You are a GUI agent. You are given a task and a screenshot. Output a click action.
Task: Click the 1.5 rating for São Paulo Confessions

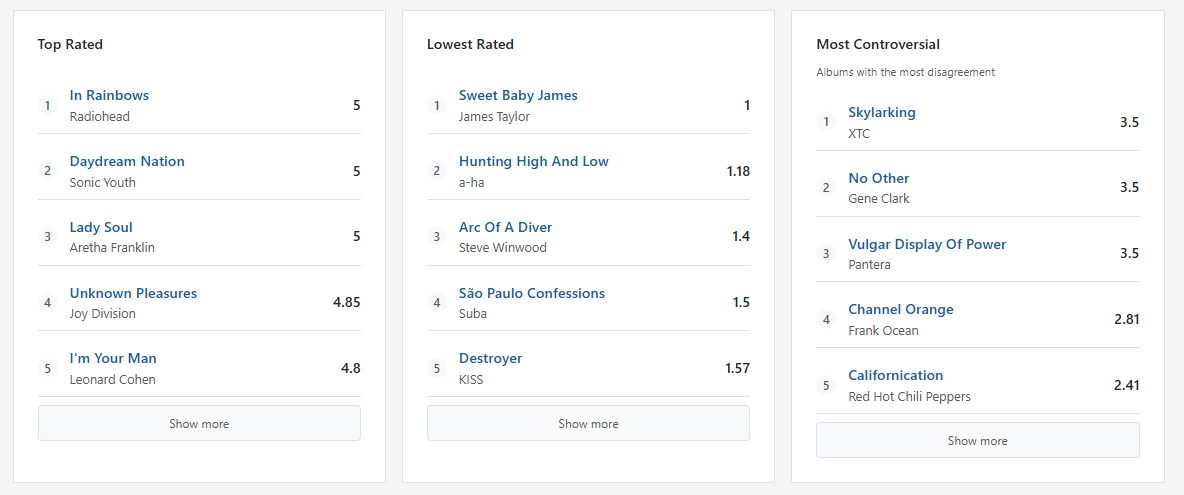(x=741, y=303)
